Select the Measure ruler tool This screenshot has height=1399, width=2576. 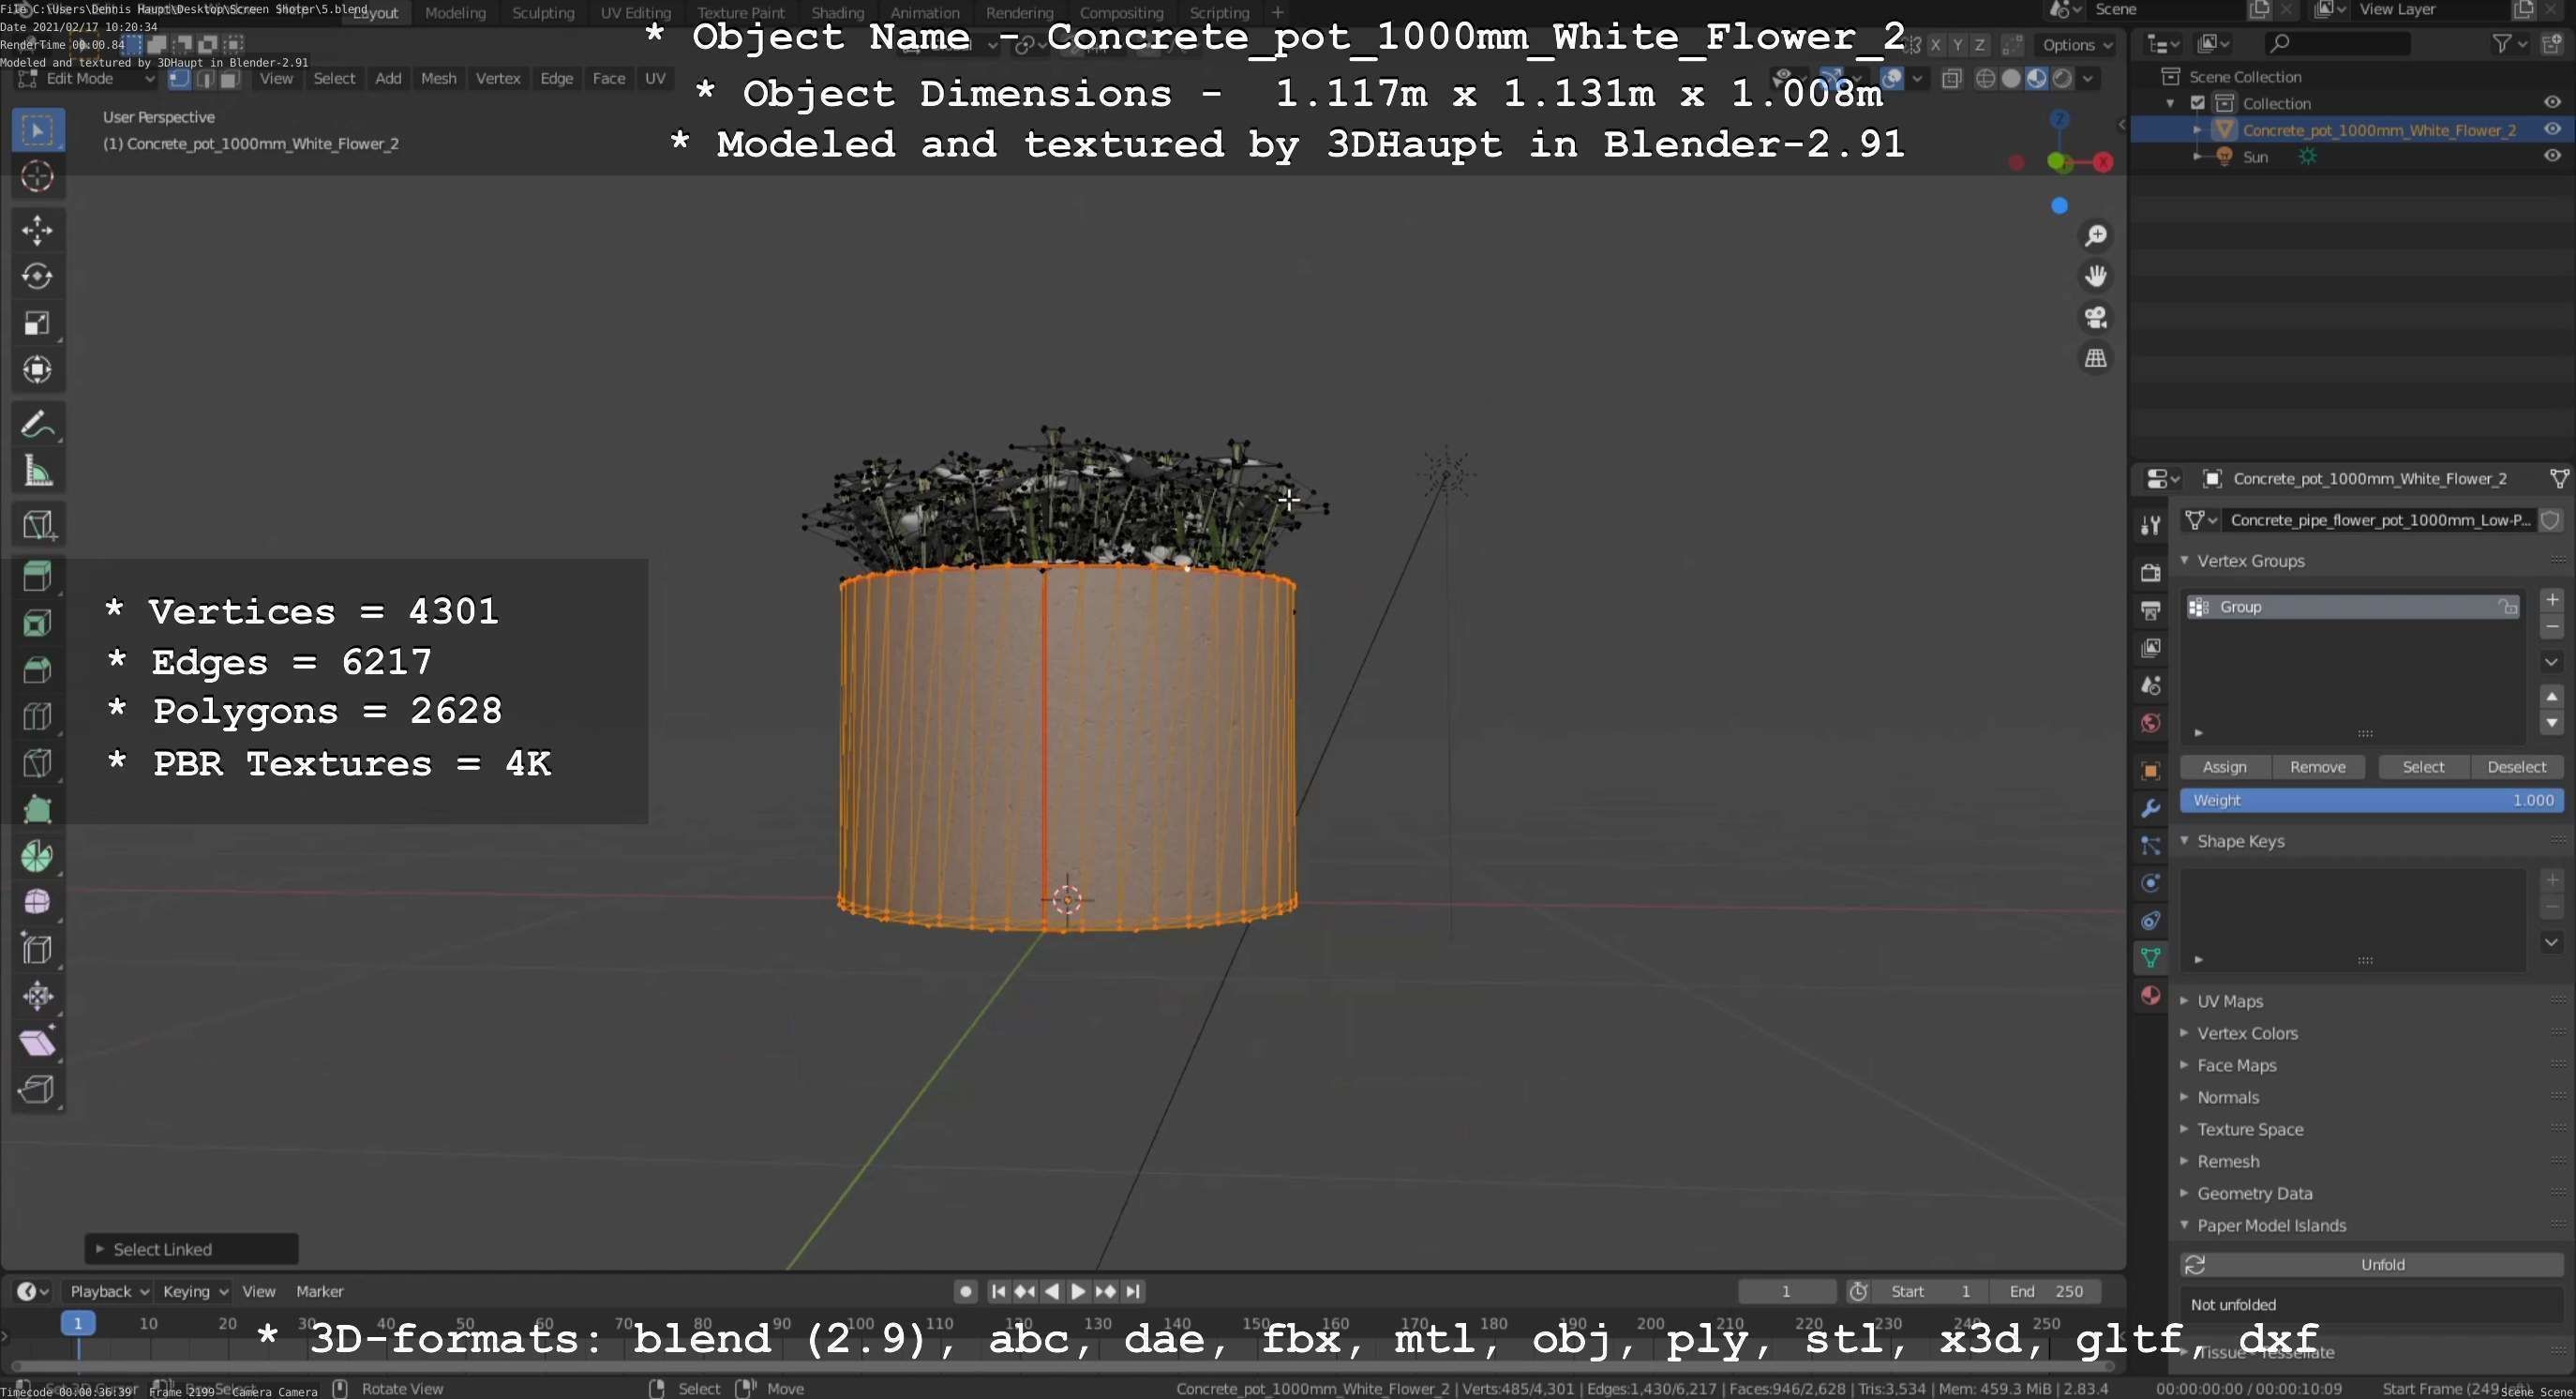38,471
